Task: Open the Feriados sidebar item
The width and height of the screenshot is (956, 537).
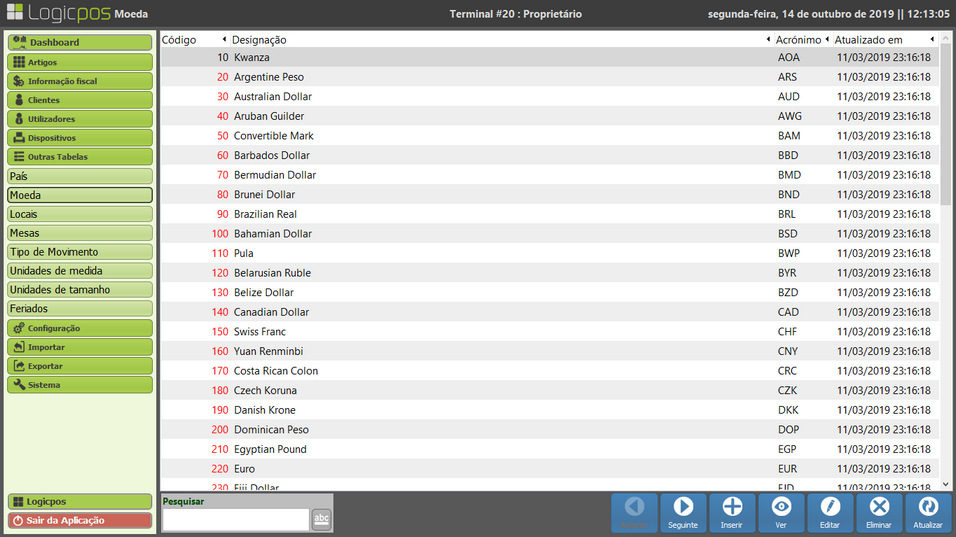Action: point(80,309)
